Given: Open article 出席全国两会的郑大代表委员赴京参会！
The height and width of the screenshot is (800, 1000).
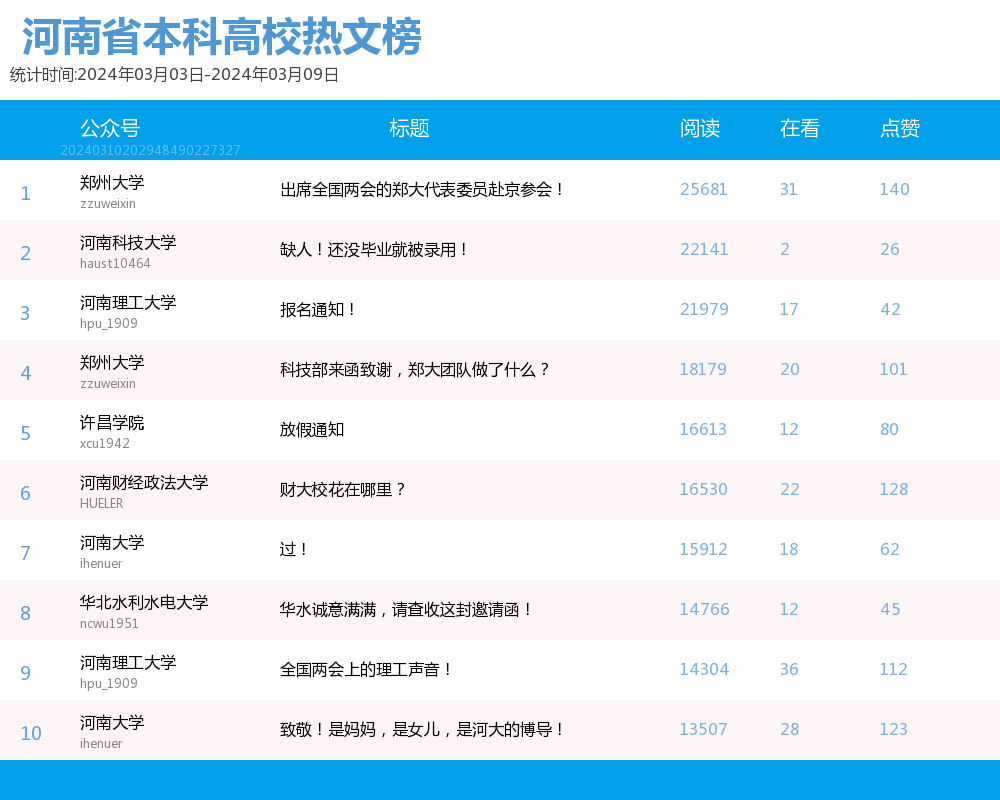Looking at the screenshot, I should click(421, 189).
